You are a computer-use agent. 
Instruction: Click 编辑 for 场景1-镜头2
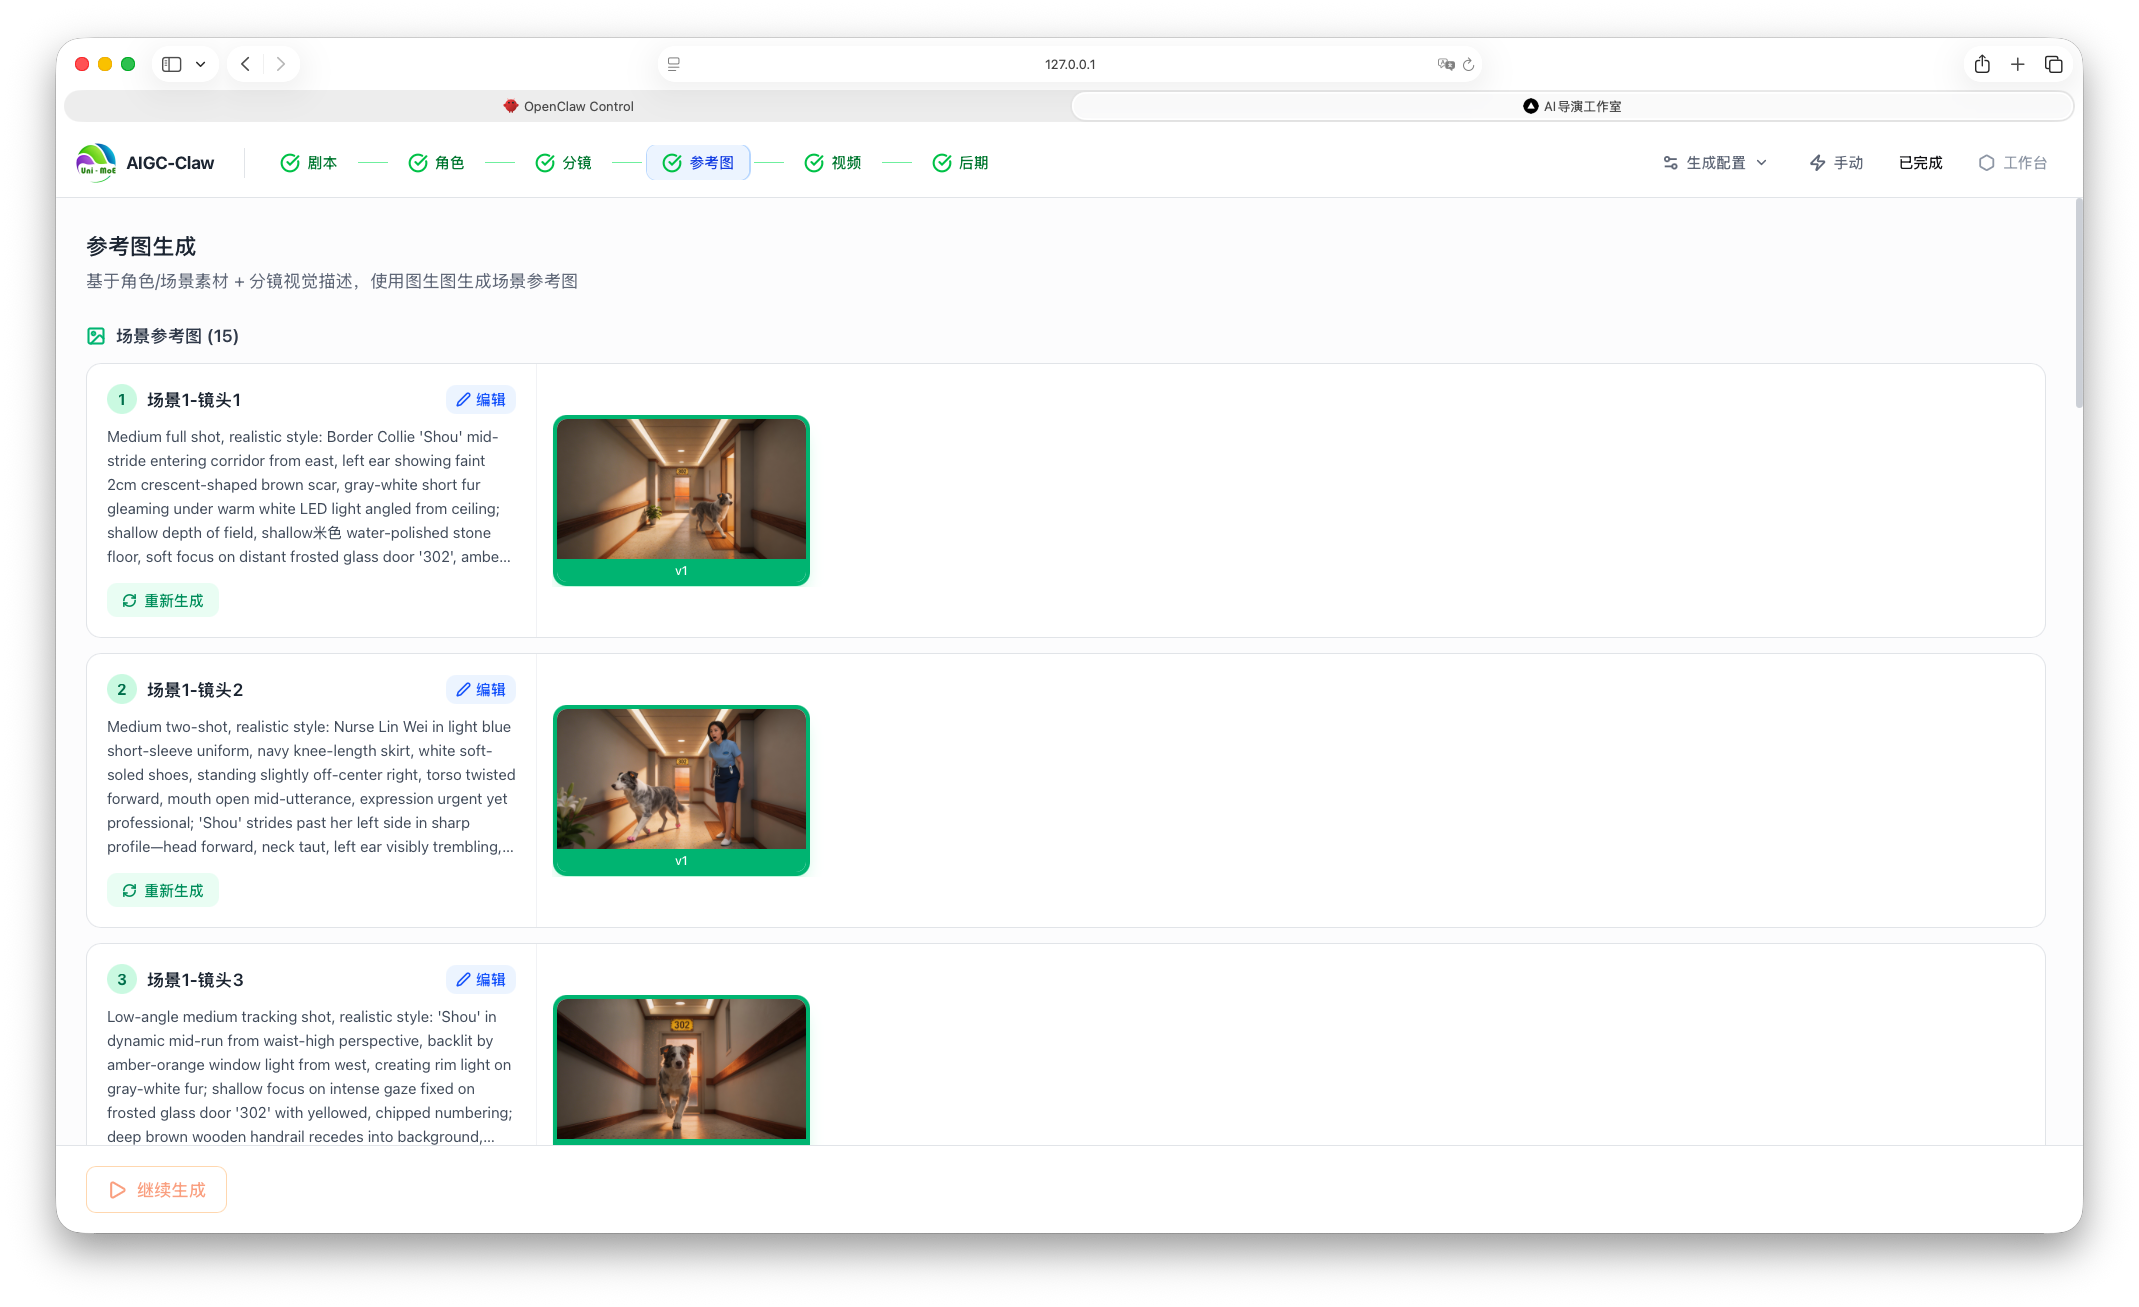pos(481,690)
